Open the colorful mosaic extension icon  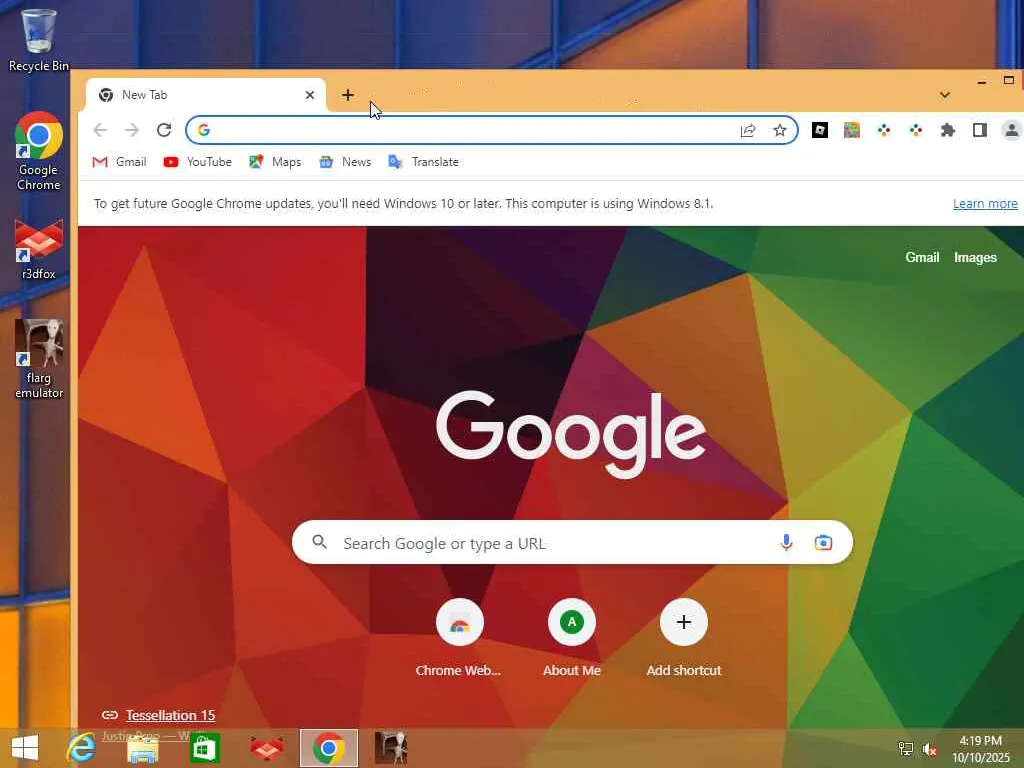click(x=852, y=130)
